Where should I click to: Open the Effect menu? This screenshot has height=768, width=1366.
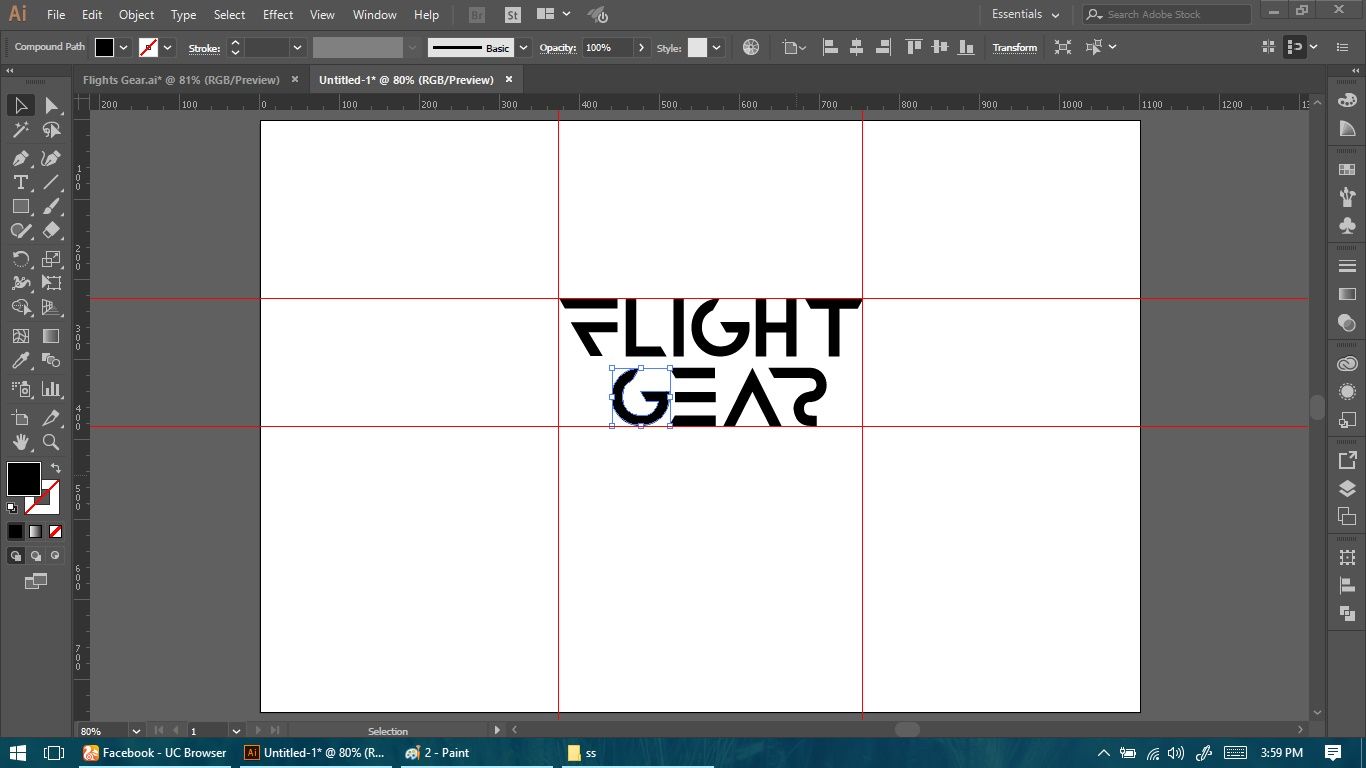pos(278,15)
